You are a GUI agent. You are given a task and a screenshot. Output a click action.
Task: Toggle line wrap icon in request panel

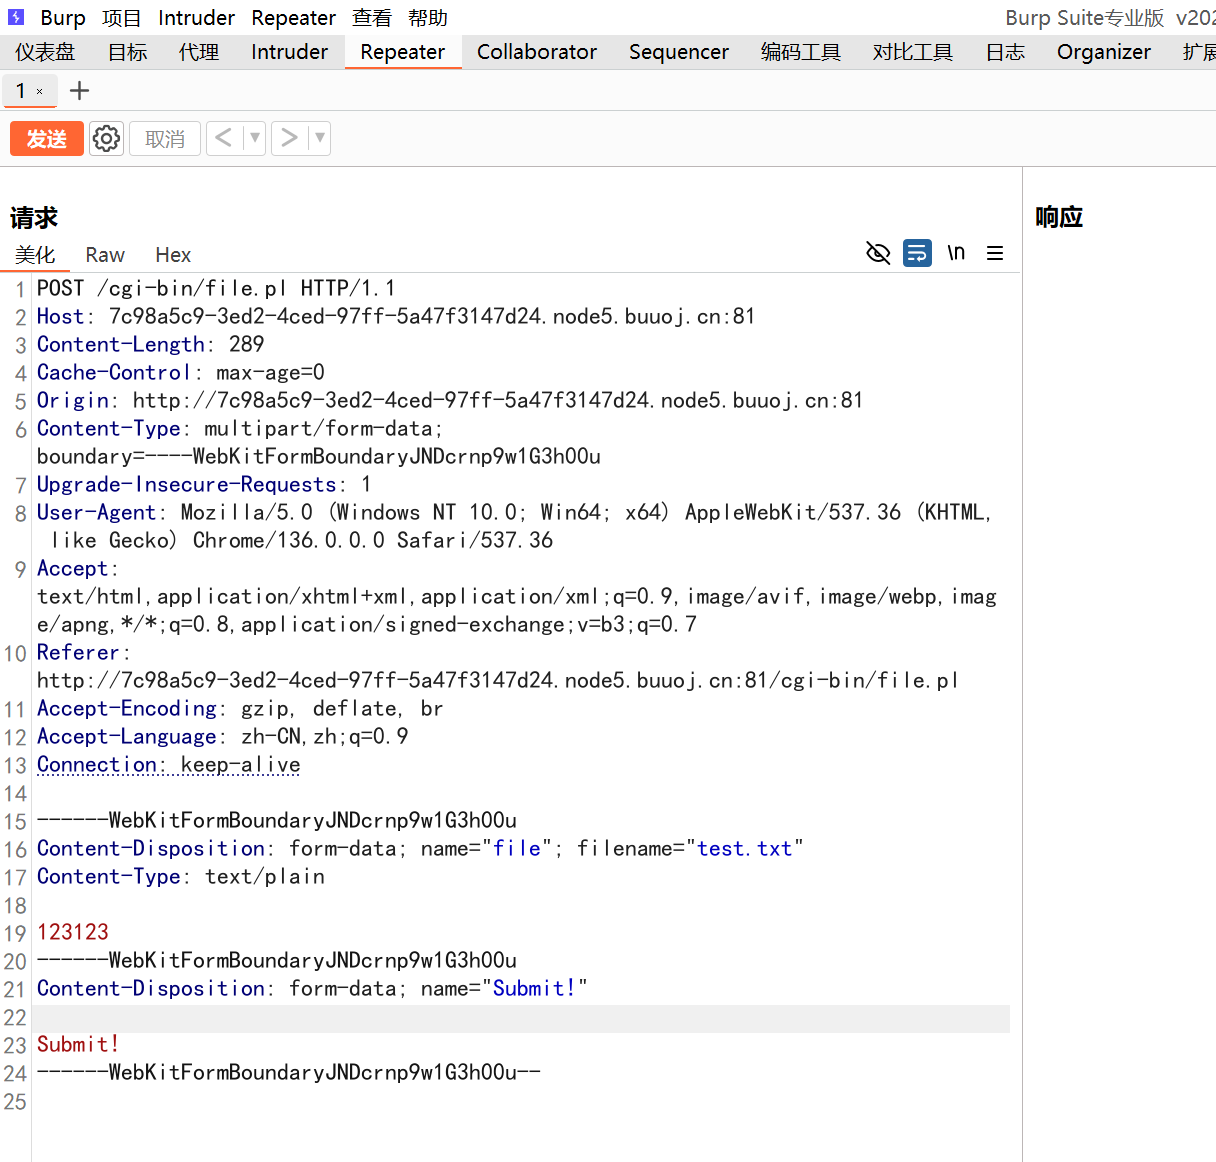(917, 253)
